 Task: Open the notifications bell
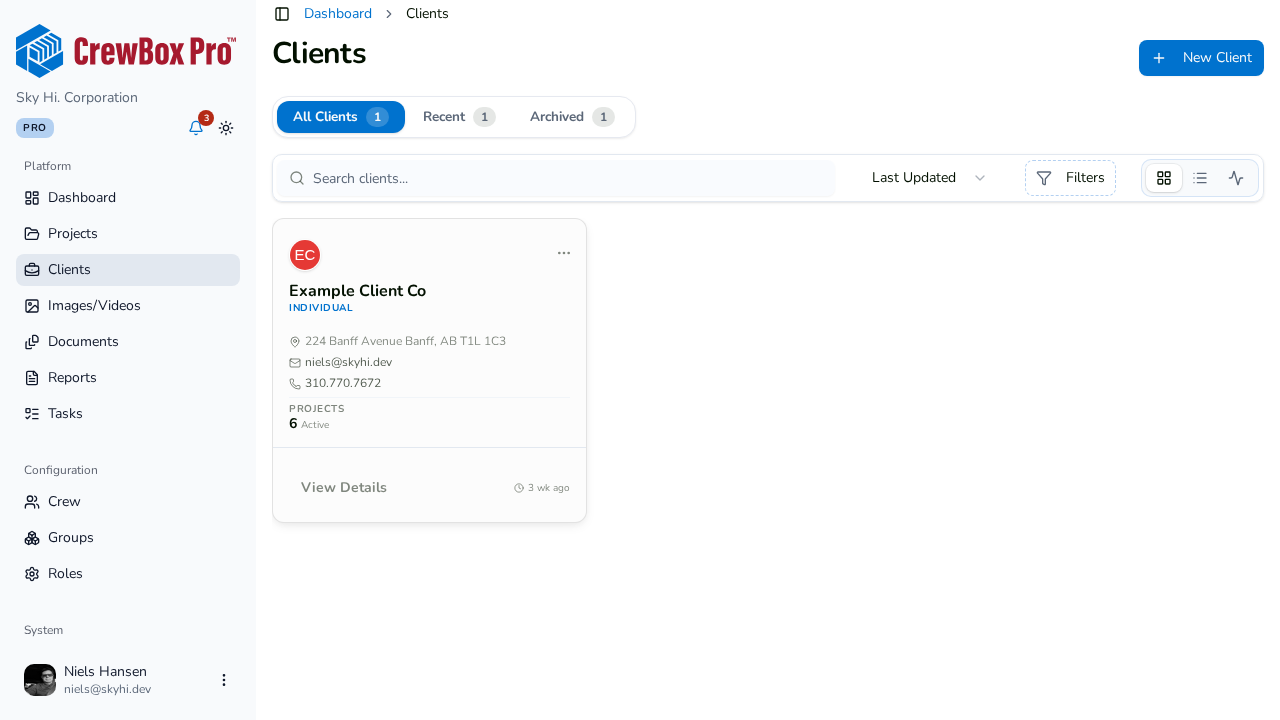tap(196, 128)
